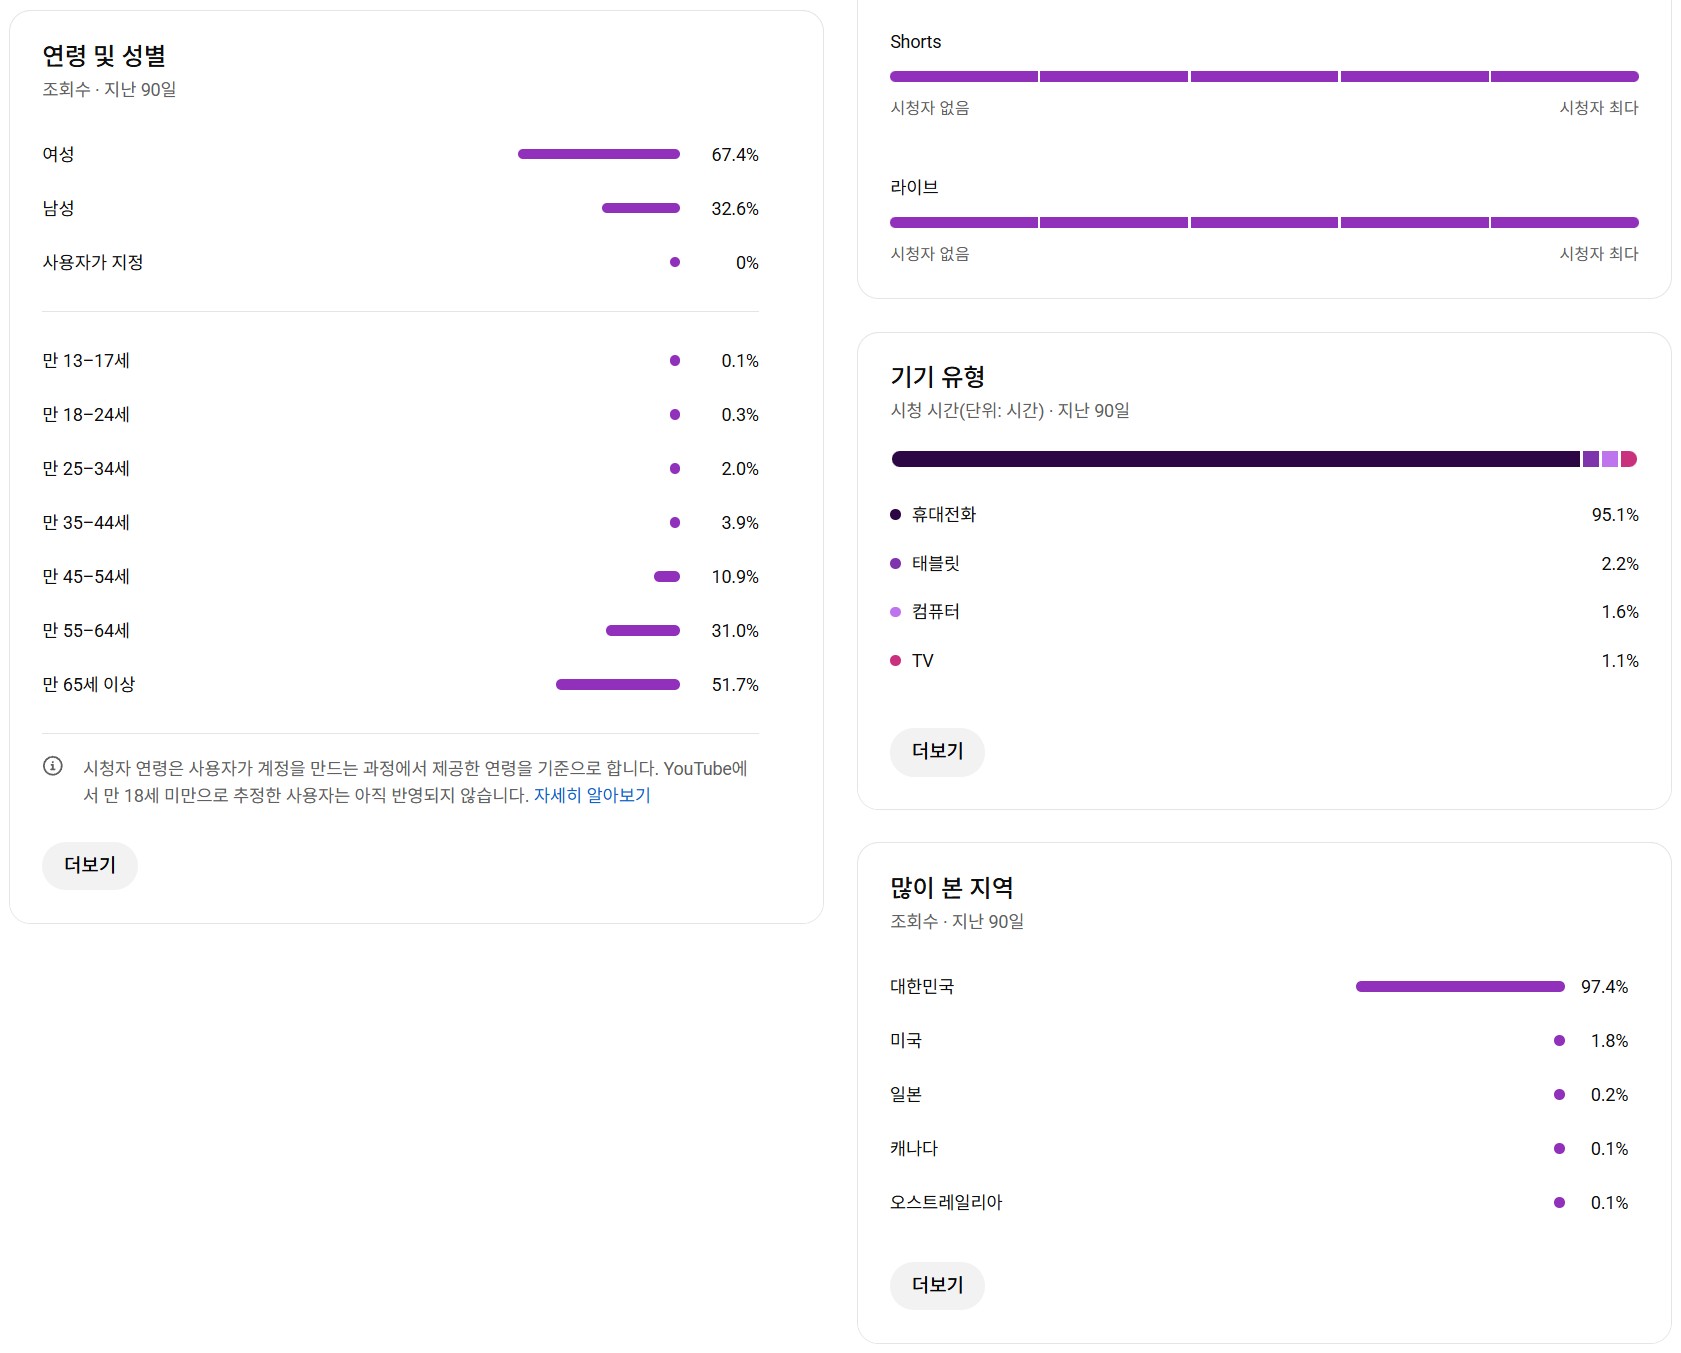Expand top regions with its 더보기 button

937,1285
